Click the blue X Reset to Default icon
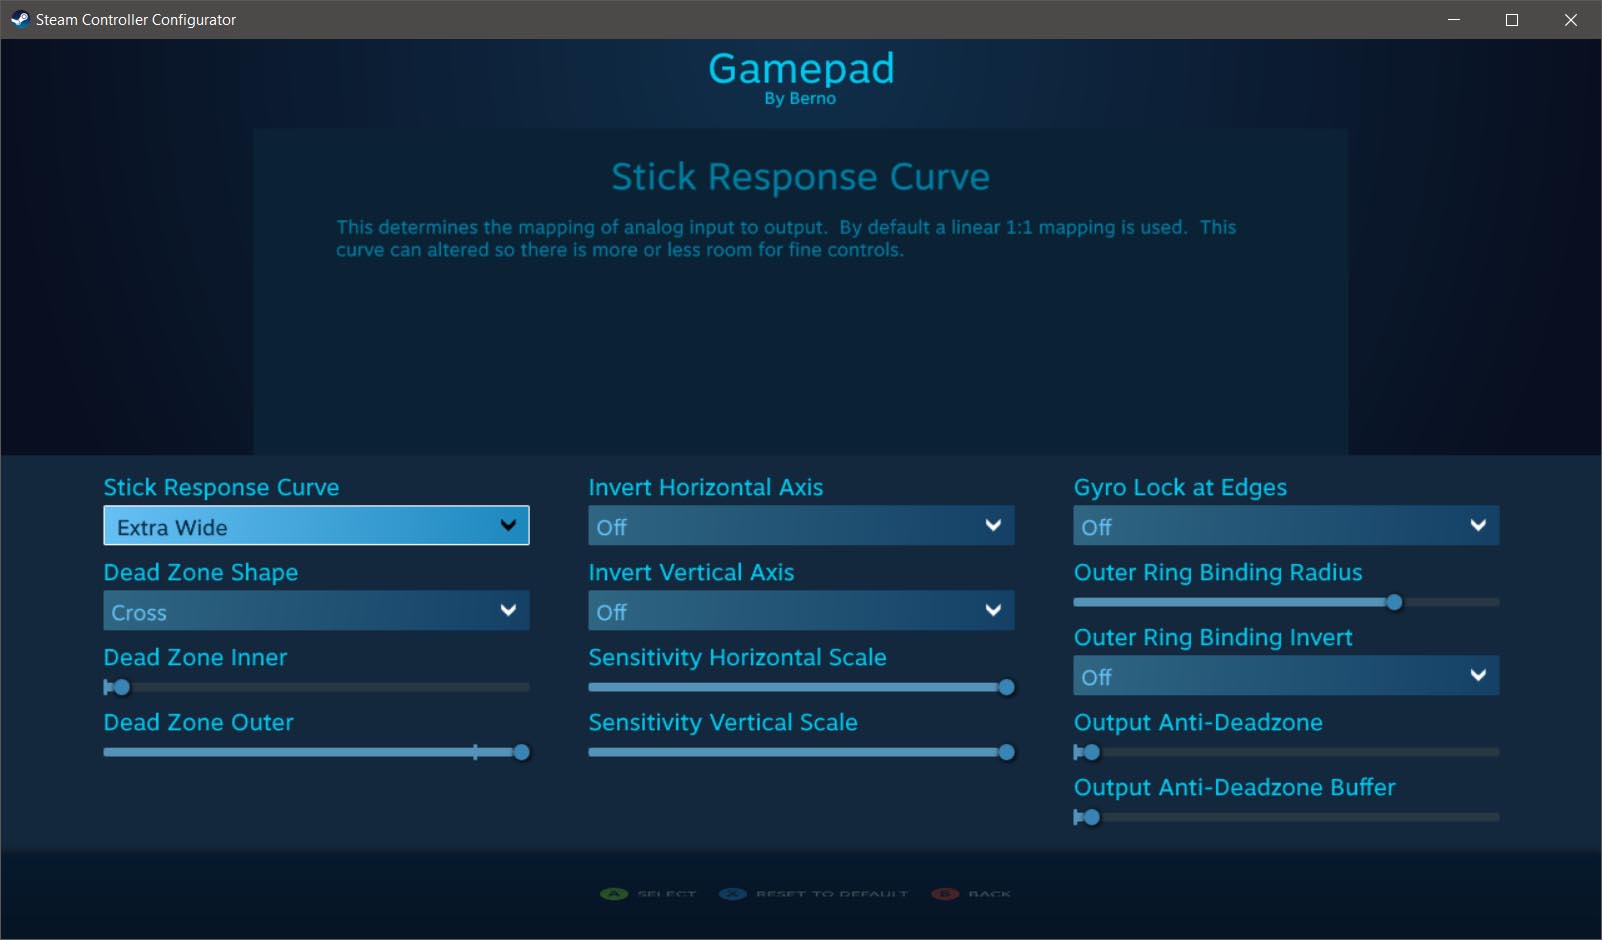1602x940 pixels. [x=733, y=894]
